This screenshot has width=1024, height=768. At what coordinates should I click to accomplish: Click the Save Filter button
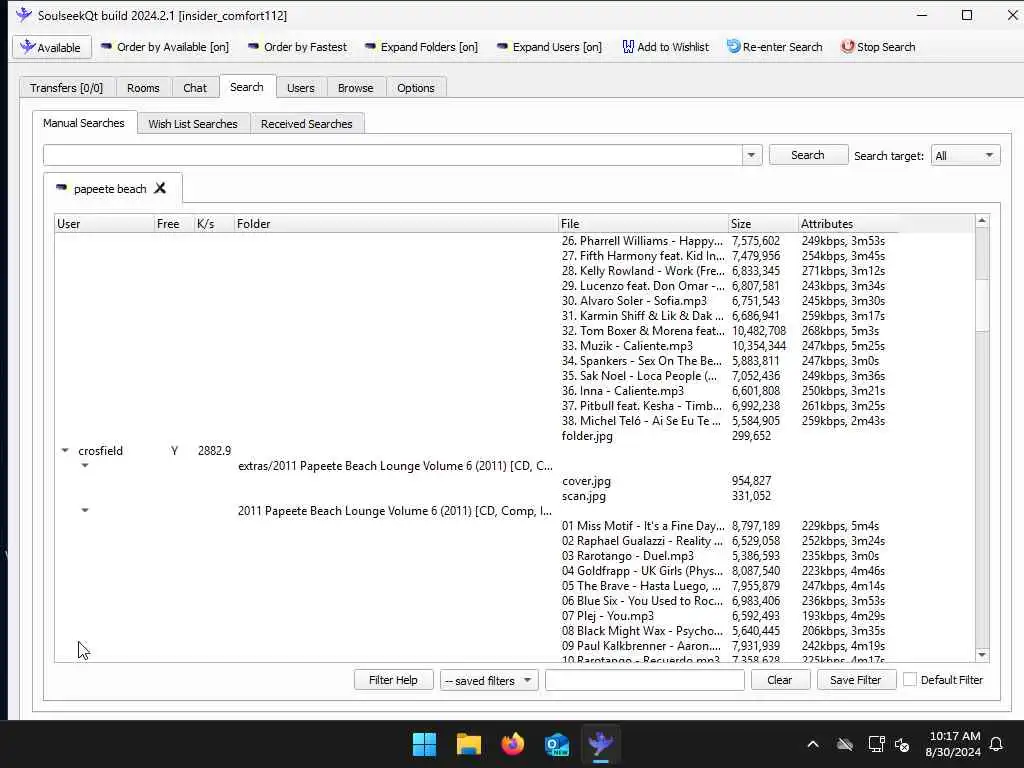click(x=856, y=680)
